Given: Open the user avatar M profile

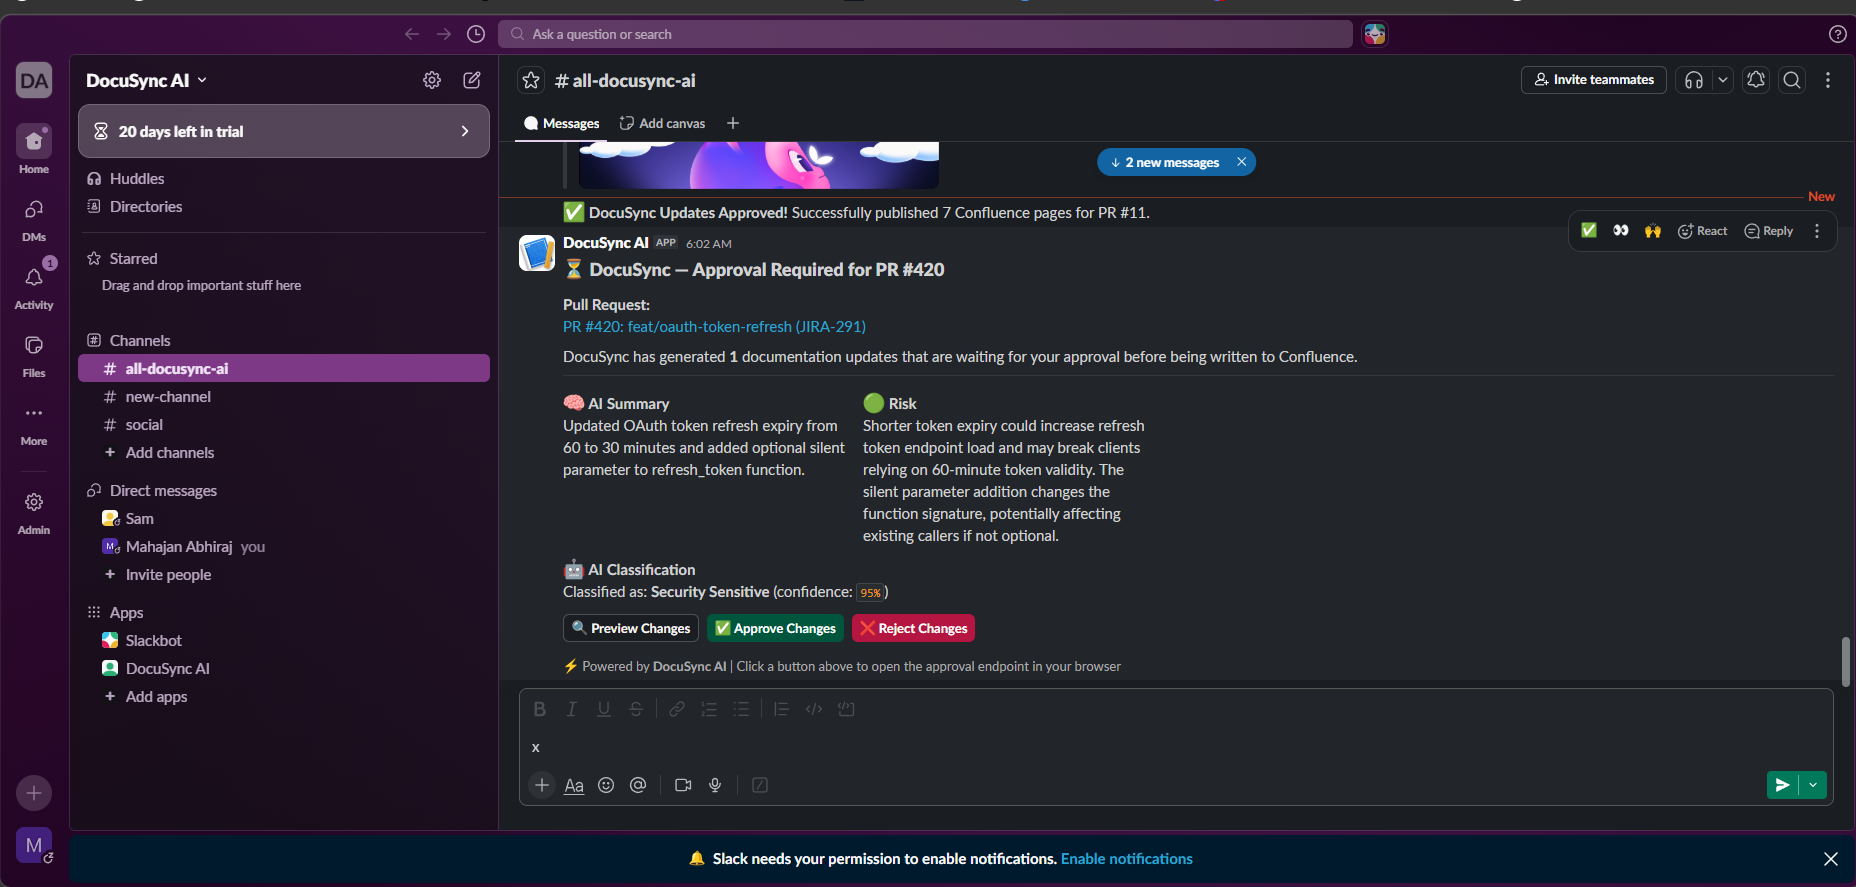Looking at the screenshot, I should click(34, 846).
